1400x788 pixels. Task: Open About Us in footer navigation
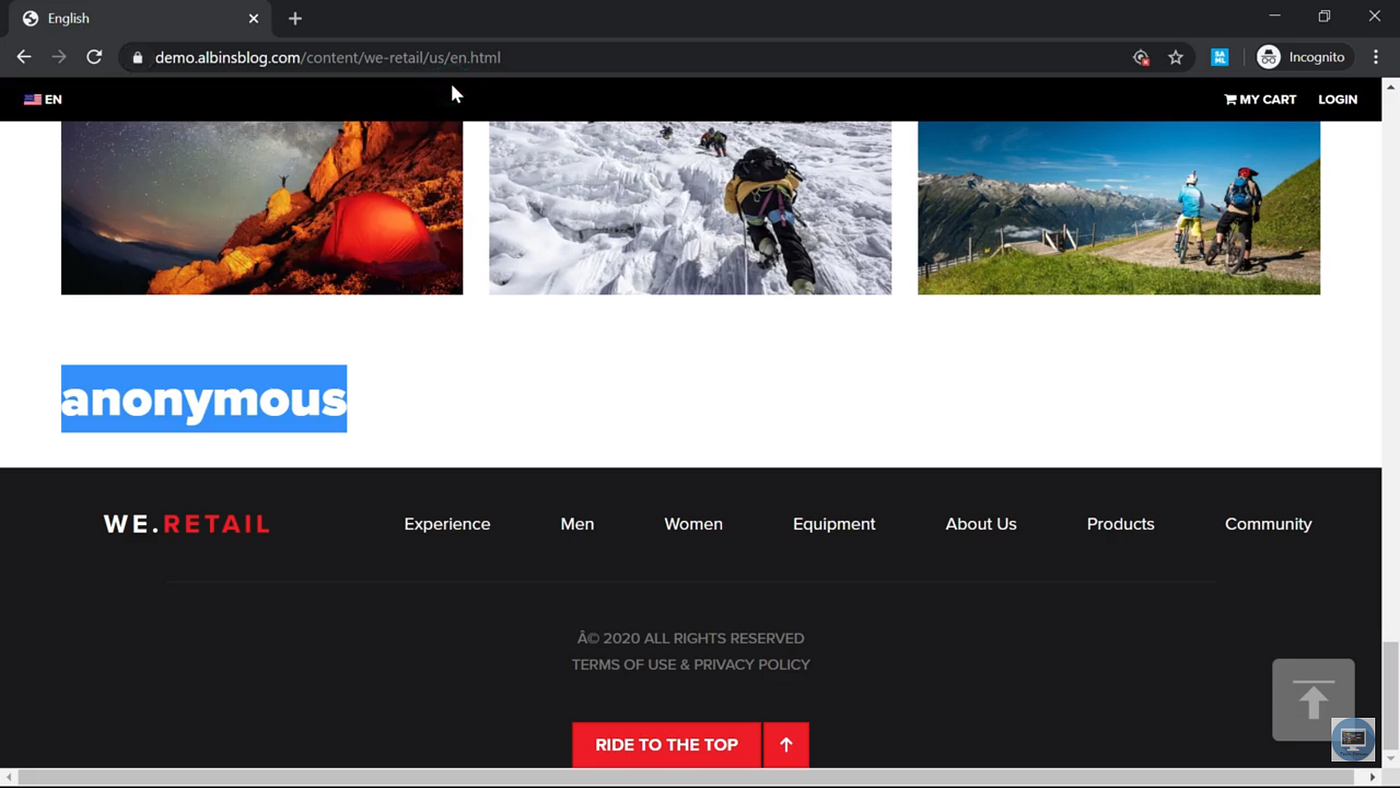981,524
